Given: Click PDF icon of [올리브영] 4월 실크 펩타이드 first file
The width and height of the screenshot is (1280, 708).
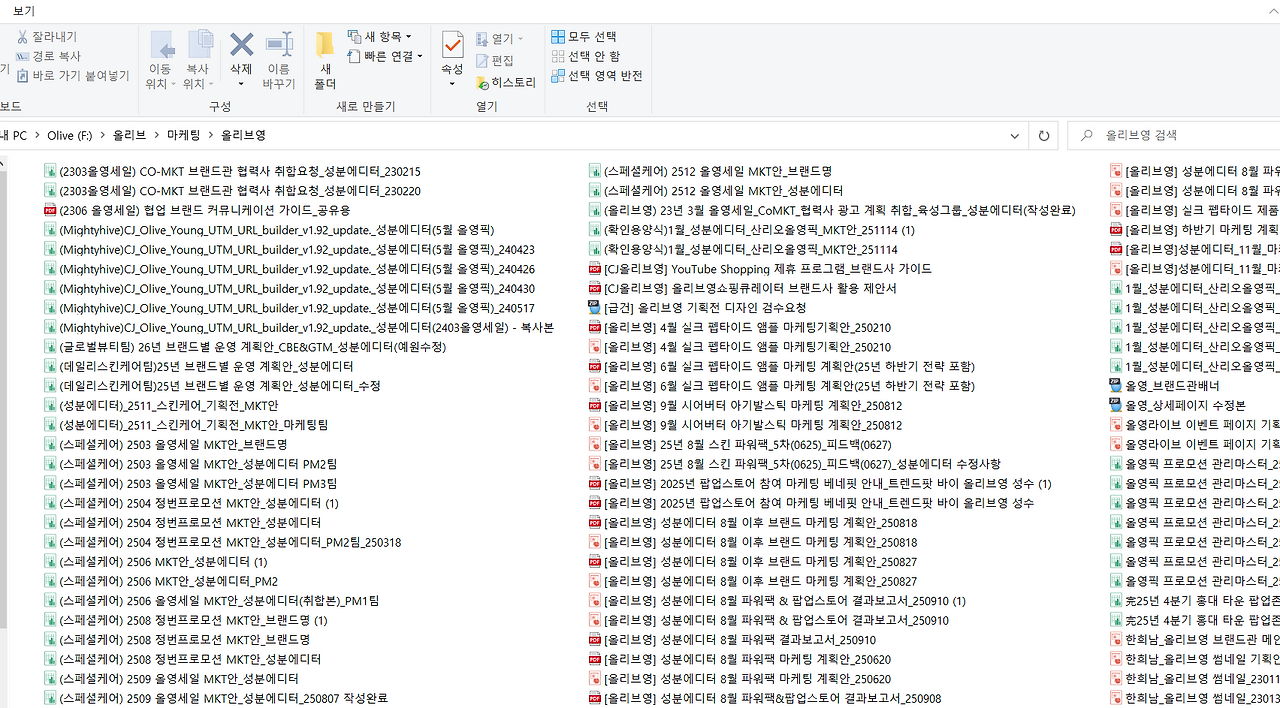Looking at the screenshot, I should (x=595, y=327).
